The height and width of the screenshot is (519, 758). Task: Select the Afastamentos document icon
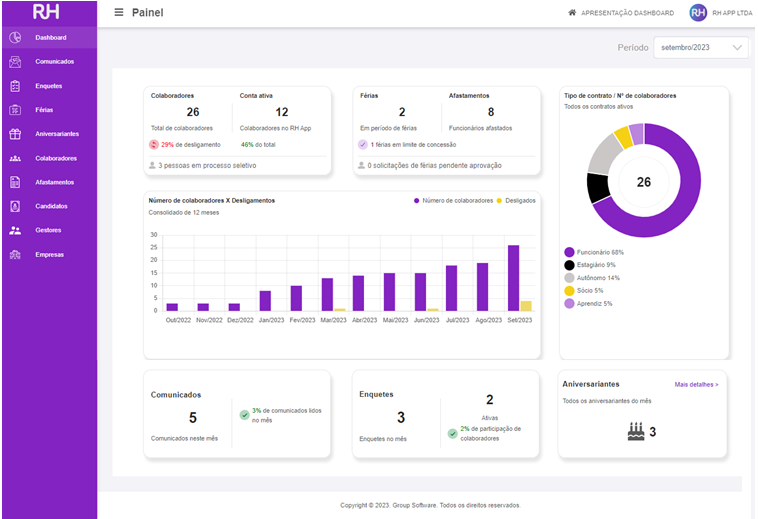click(x=15, y=182)
